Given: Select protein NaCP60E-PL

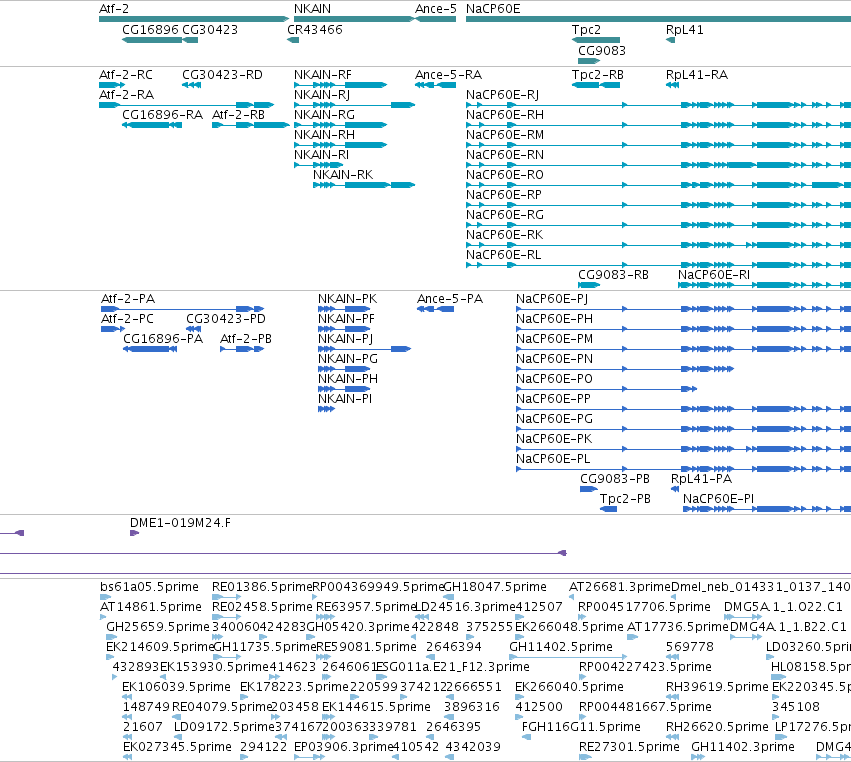Looking at the screenshot, I should (x=553, y=459).
